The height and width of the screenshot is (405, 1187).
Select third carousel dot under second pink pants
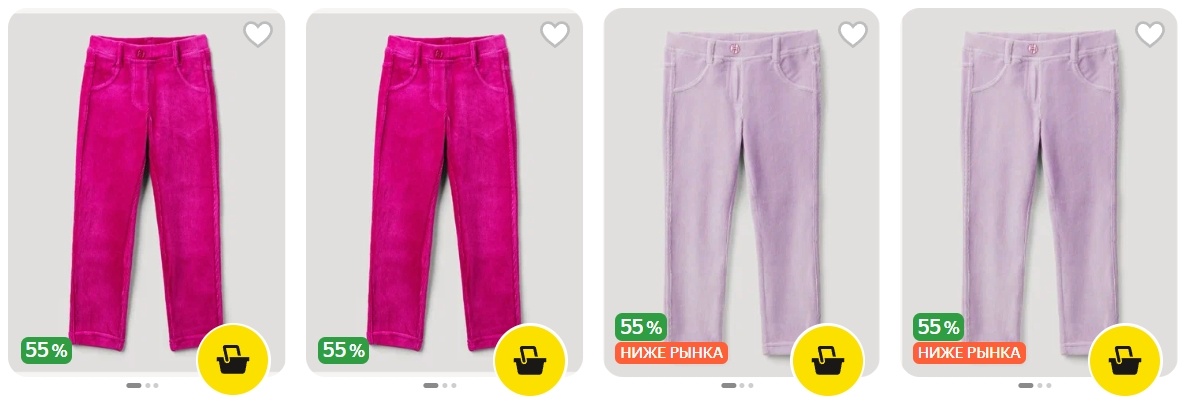click(453, 385)
